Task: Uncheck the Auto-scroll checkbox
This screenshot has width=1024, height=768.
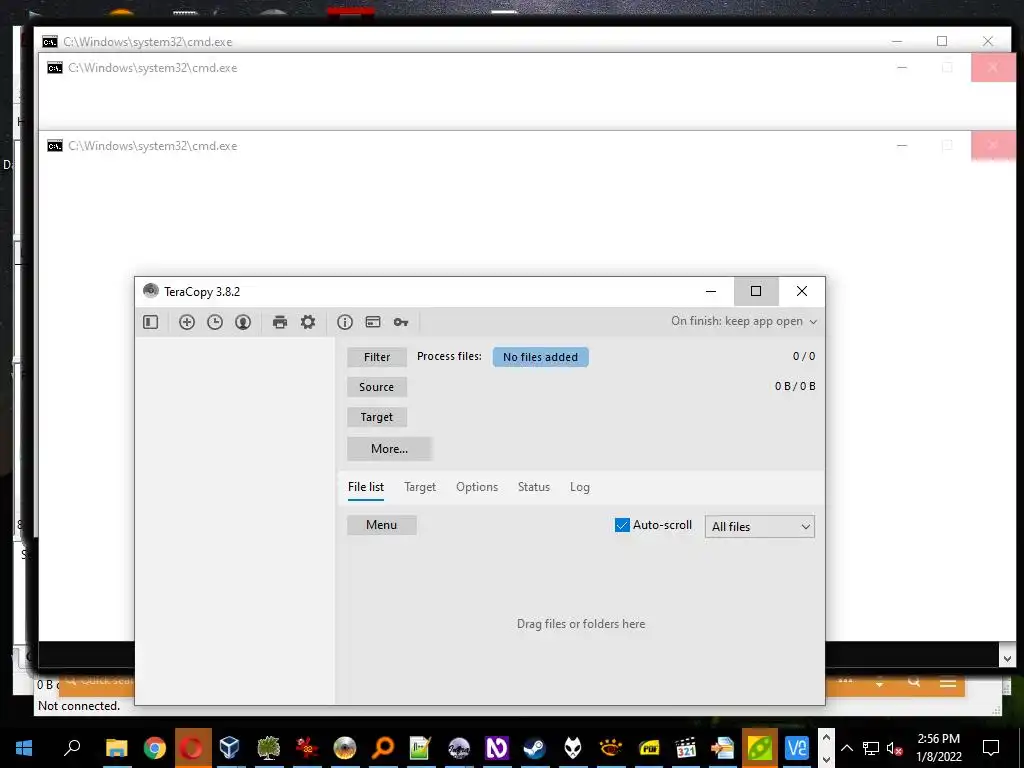Action: (622, 525)
